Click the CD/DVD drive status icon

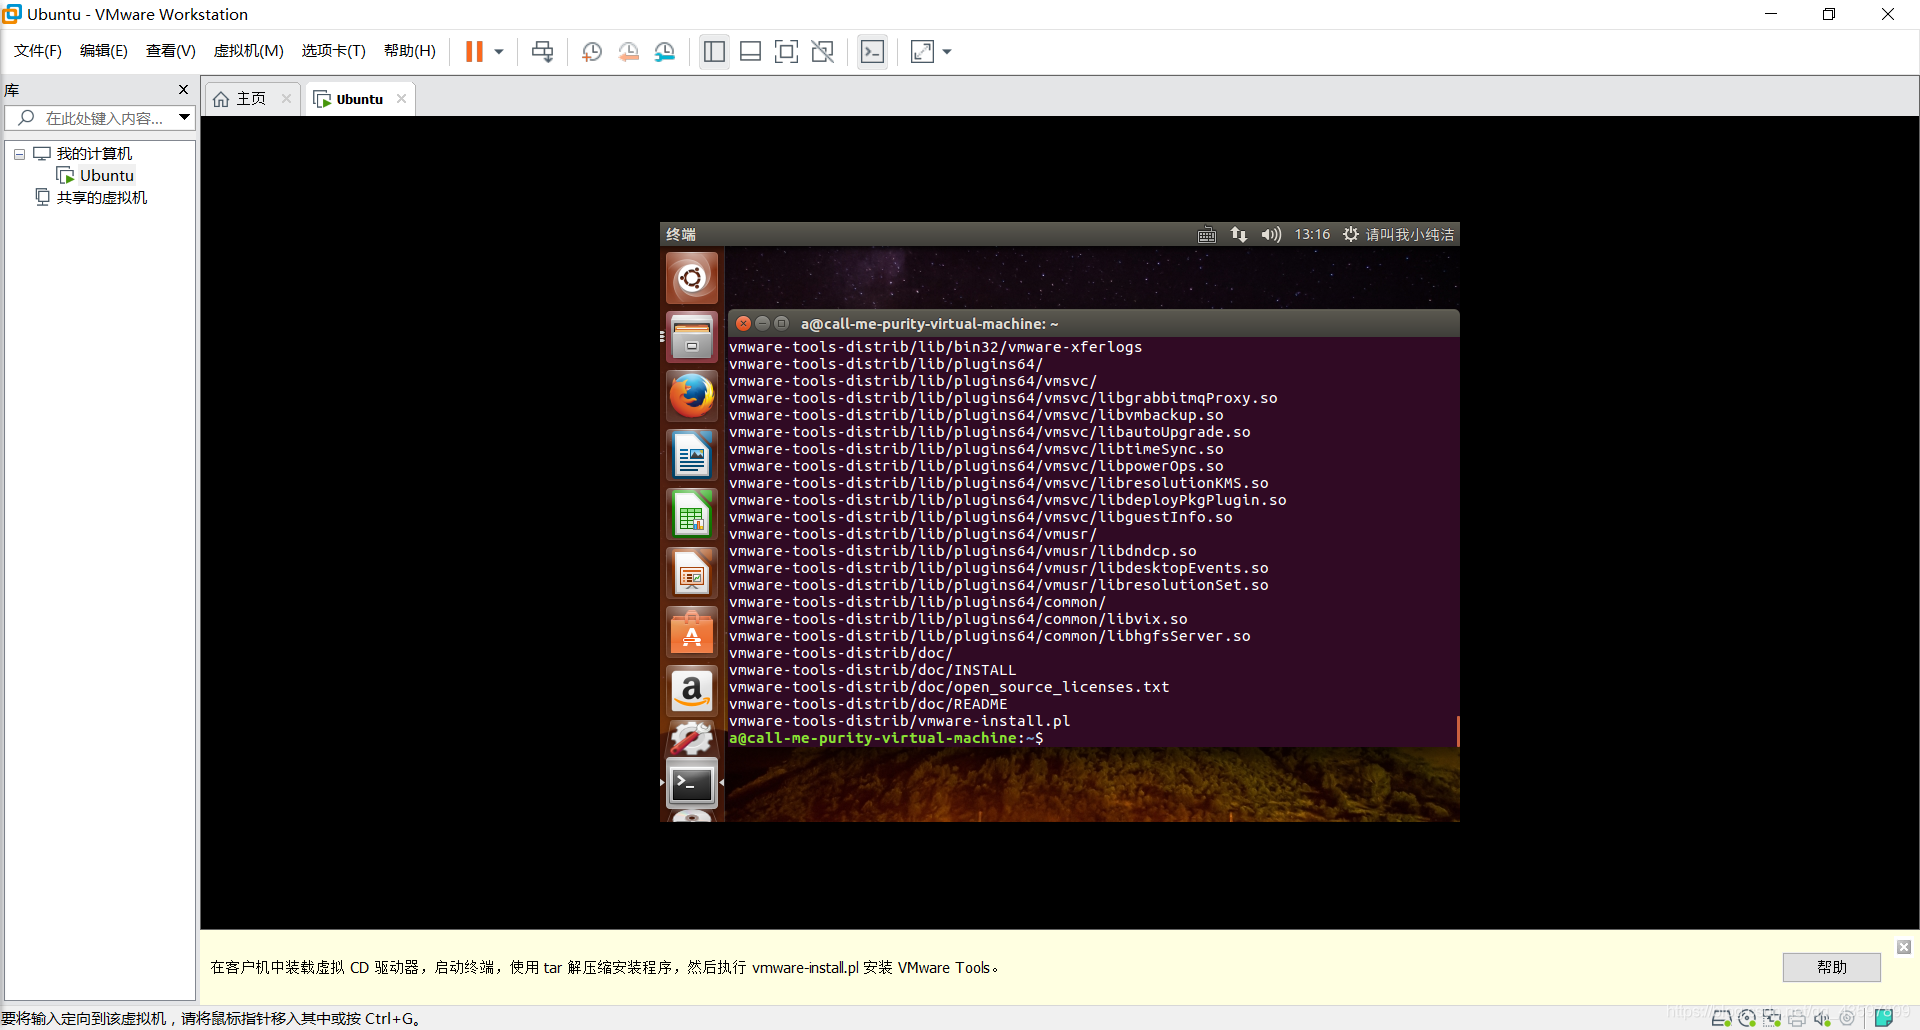[x=1746, y=1018]
